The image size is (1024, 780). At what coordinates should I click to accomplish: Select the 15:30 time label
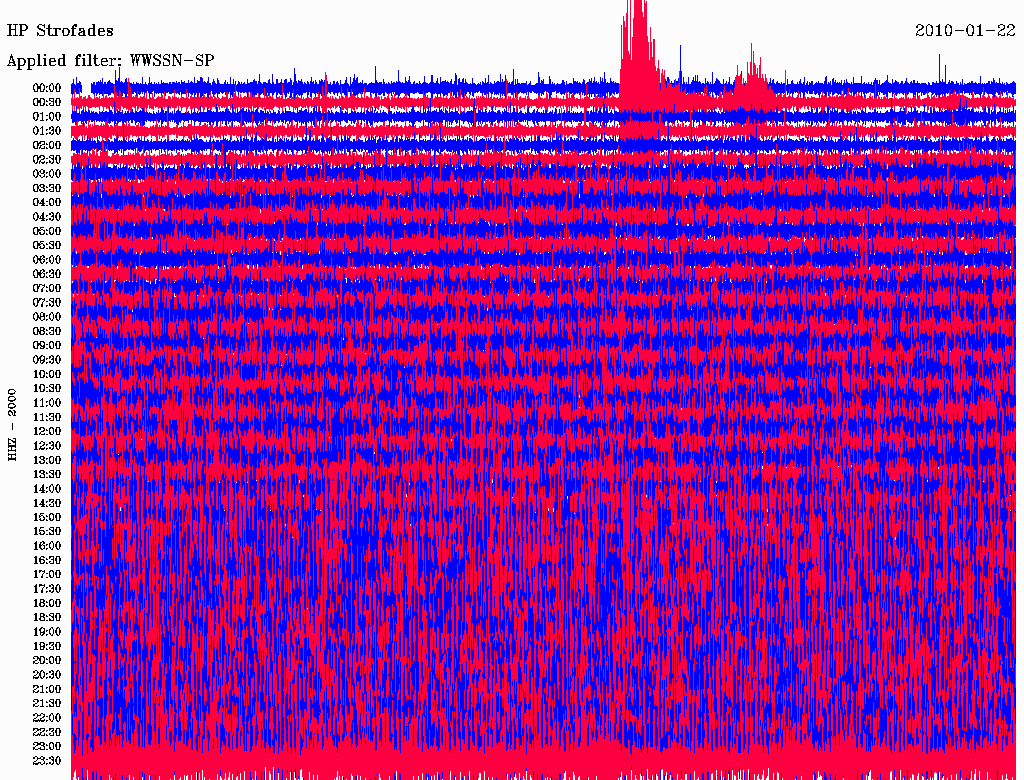47,532
